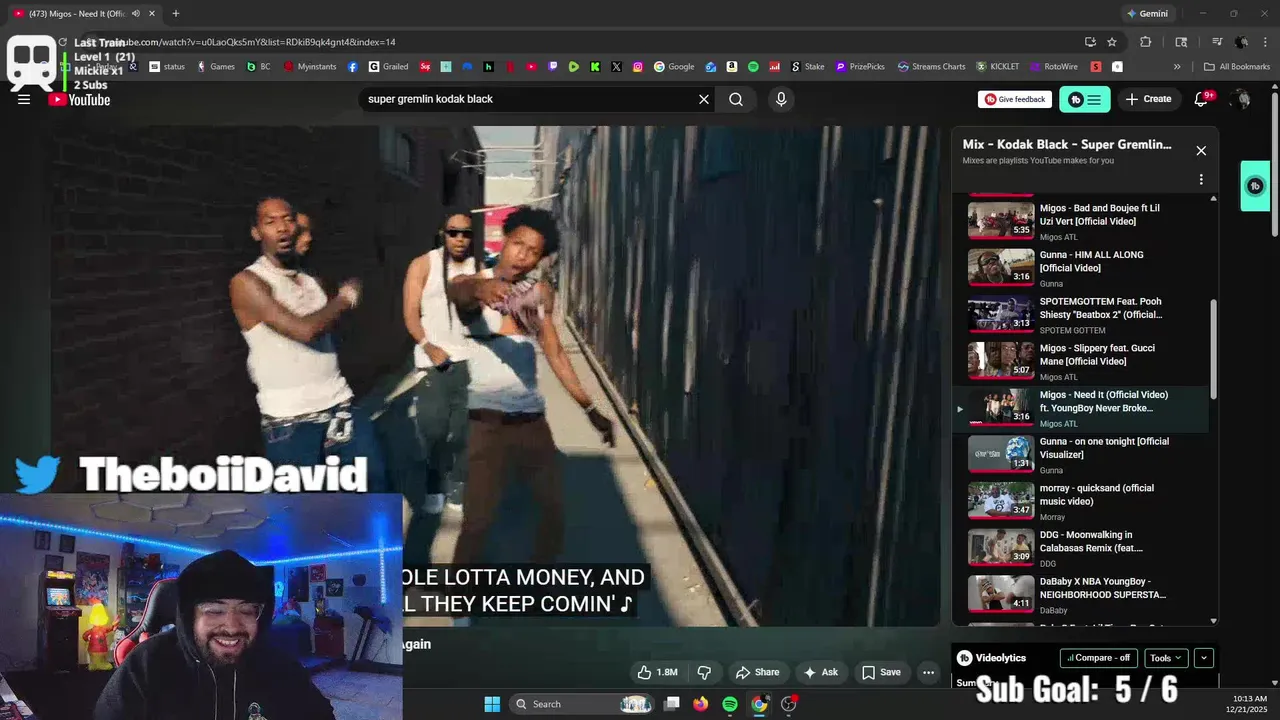
Task: Open the green TubeBuddy menu button
Action: (x=1085, y=99)
